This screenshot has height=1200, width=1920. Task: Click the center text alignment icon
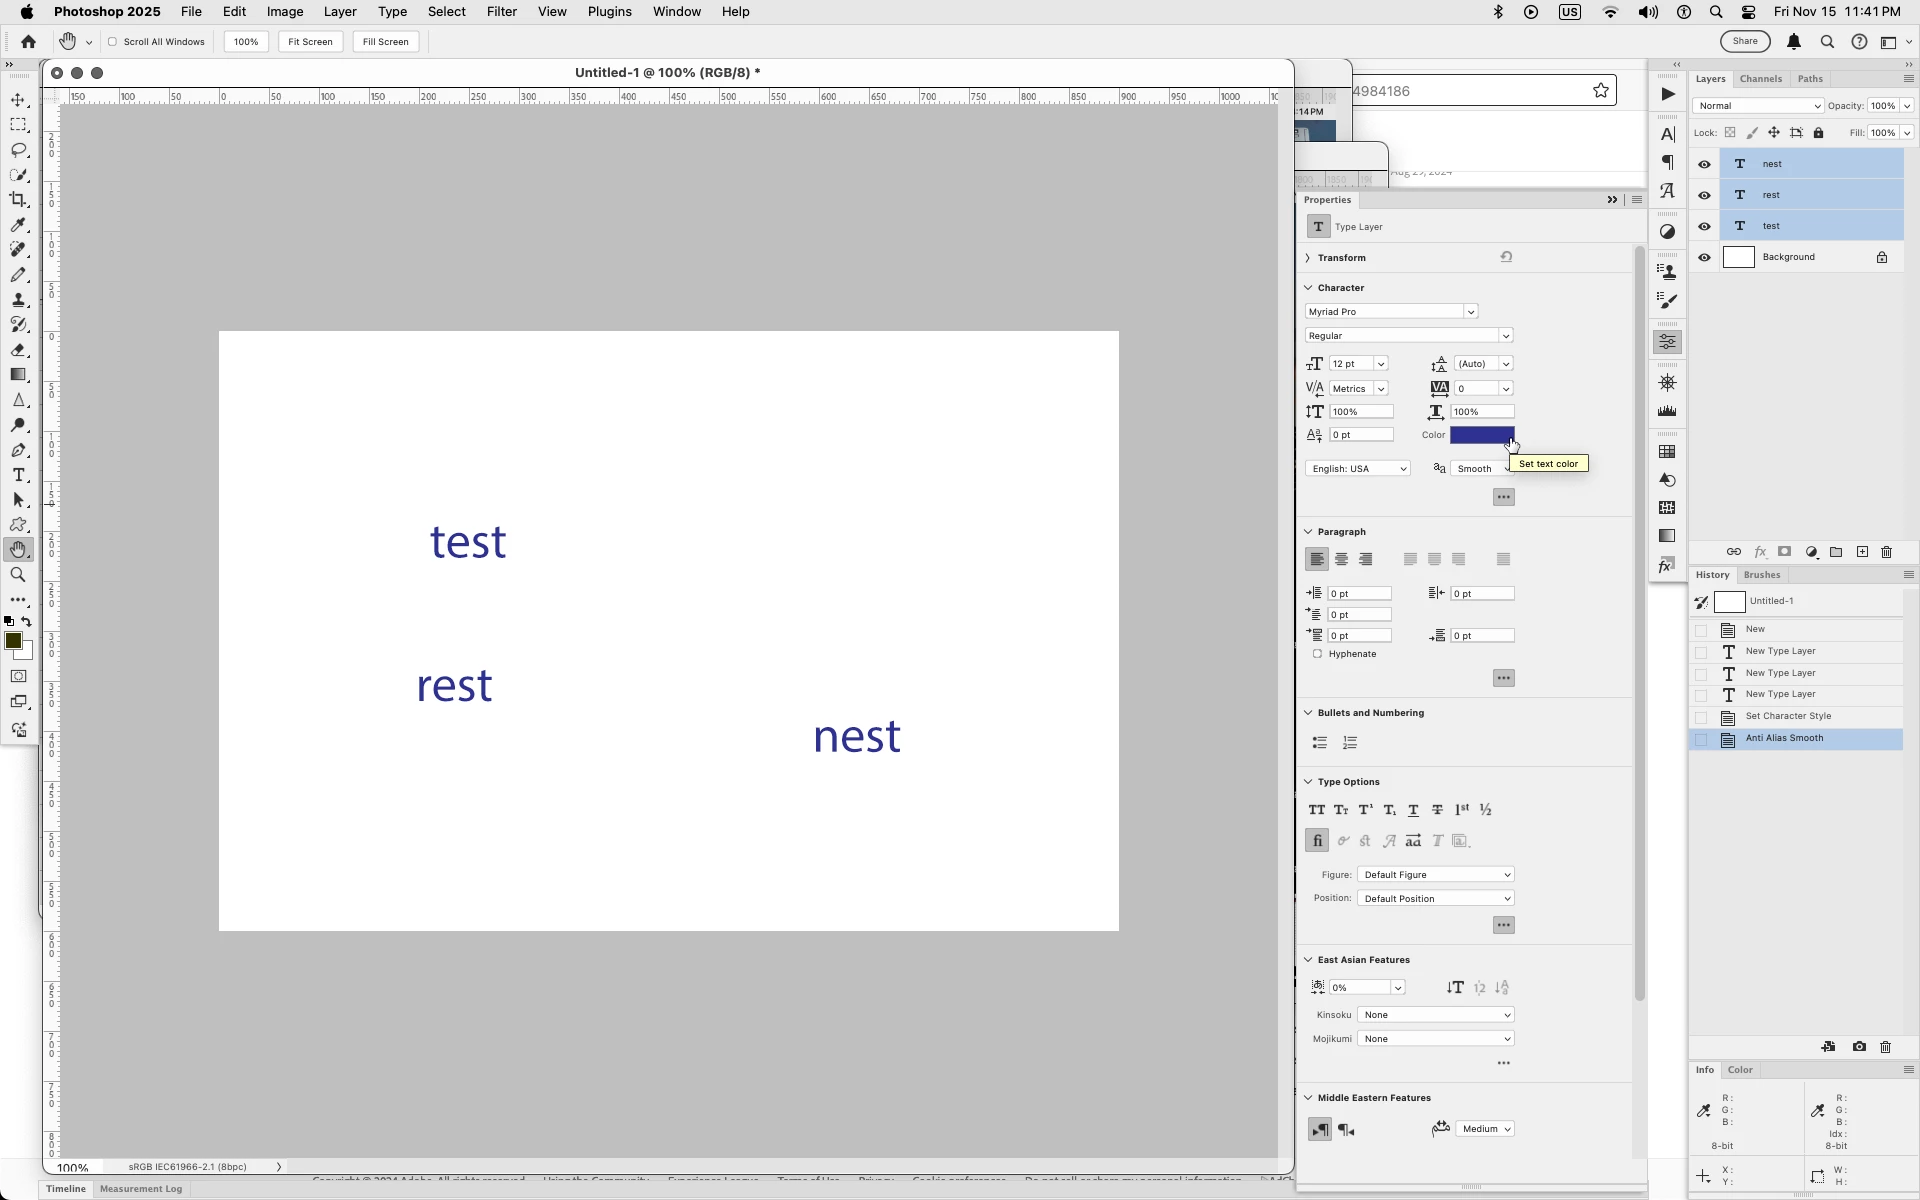coord(1341,560)
